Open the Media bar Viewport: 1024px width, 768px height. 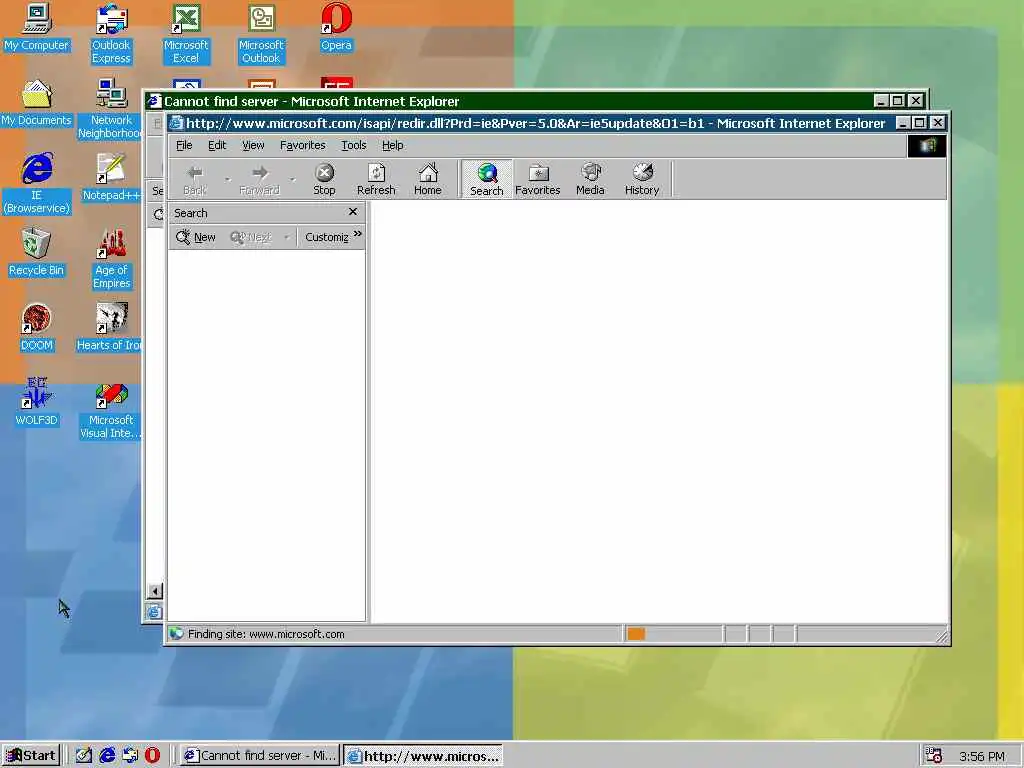pos(590,179)
